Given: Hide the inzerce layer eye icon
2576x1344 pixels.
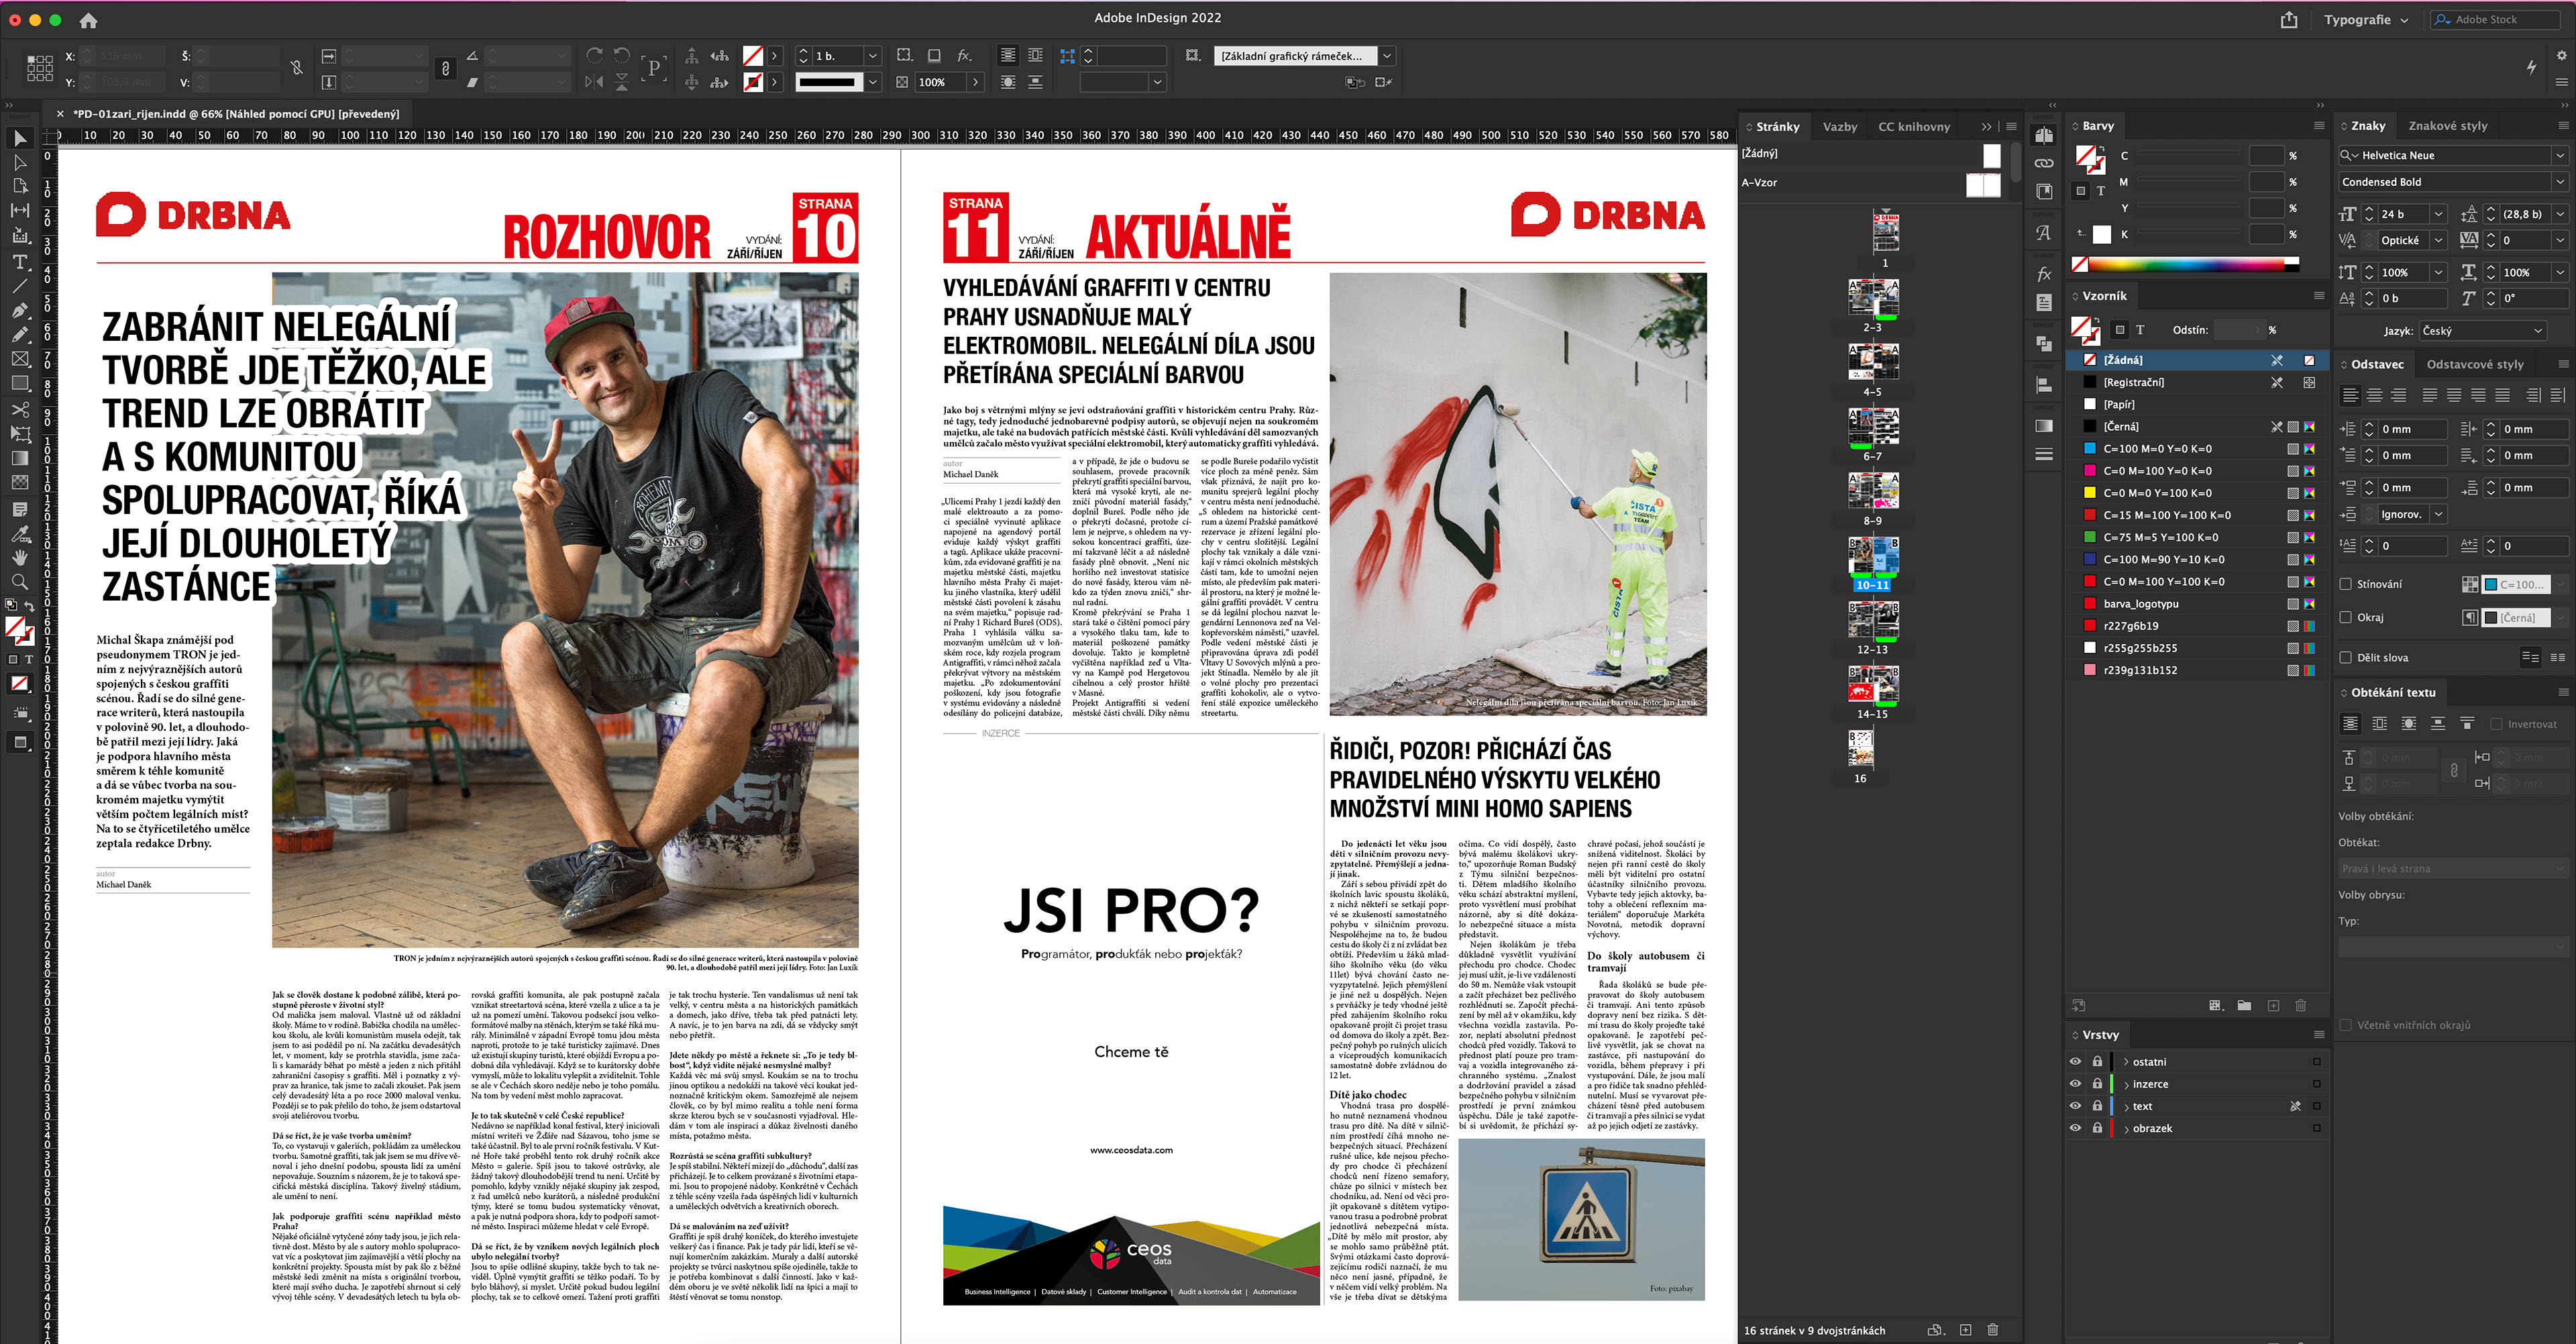Looking at the screenshot, I should coord(2075,1084).
